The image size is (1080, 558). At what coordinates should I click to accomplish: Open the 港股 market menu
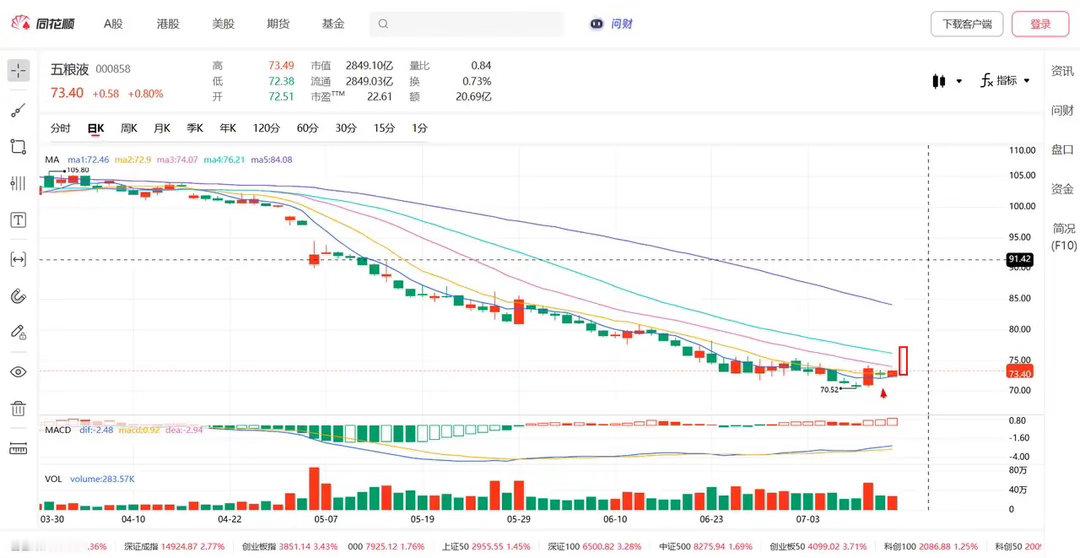[x=168, y=24]
